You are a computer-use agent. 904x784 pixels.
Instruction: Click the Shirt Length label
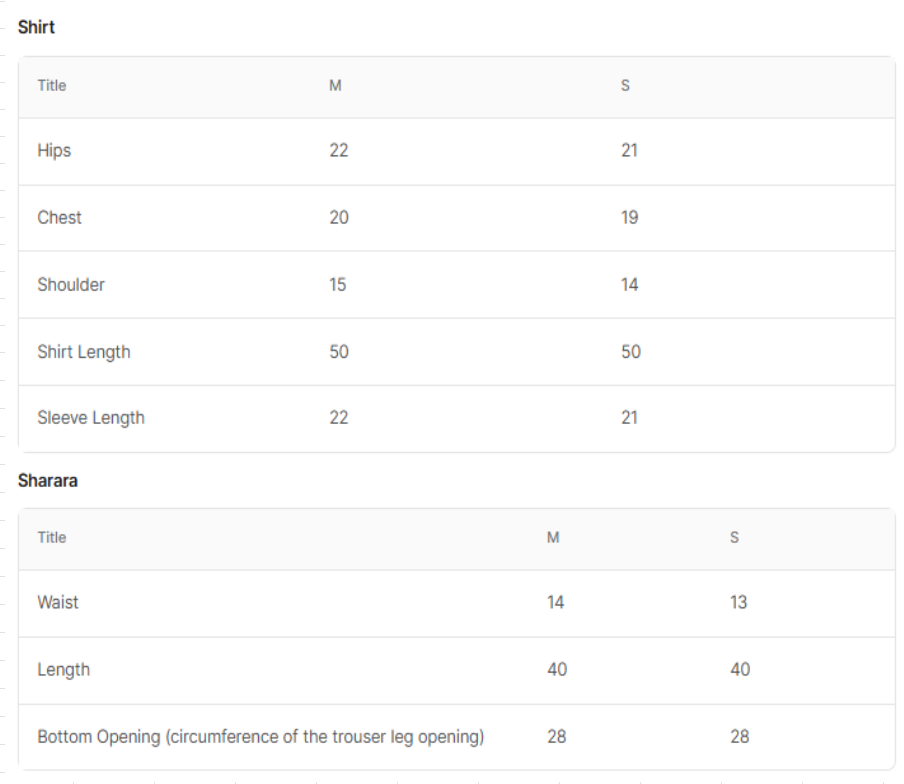point(84,352)
